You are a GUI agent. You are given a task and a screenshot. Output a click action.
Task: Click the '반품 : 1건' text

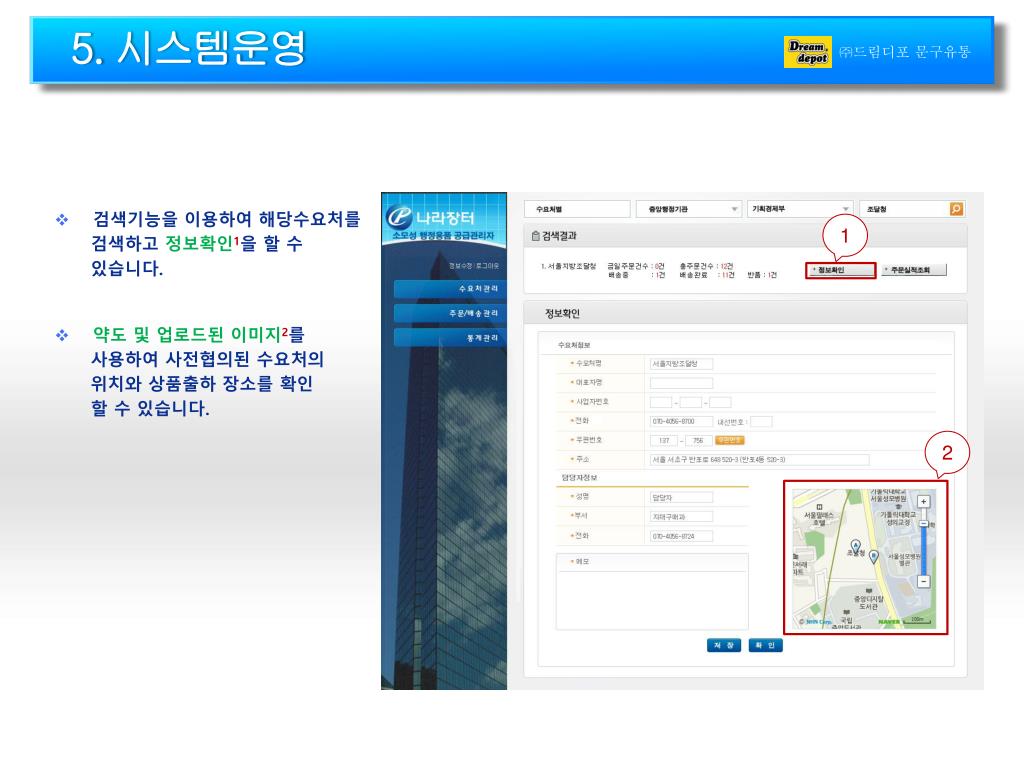tap(762, 275)
